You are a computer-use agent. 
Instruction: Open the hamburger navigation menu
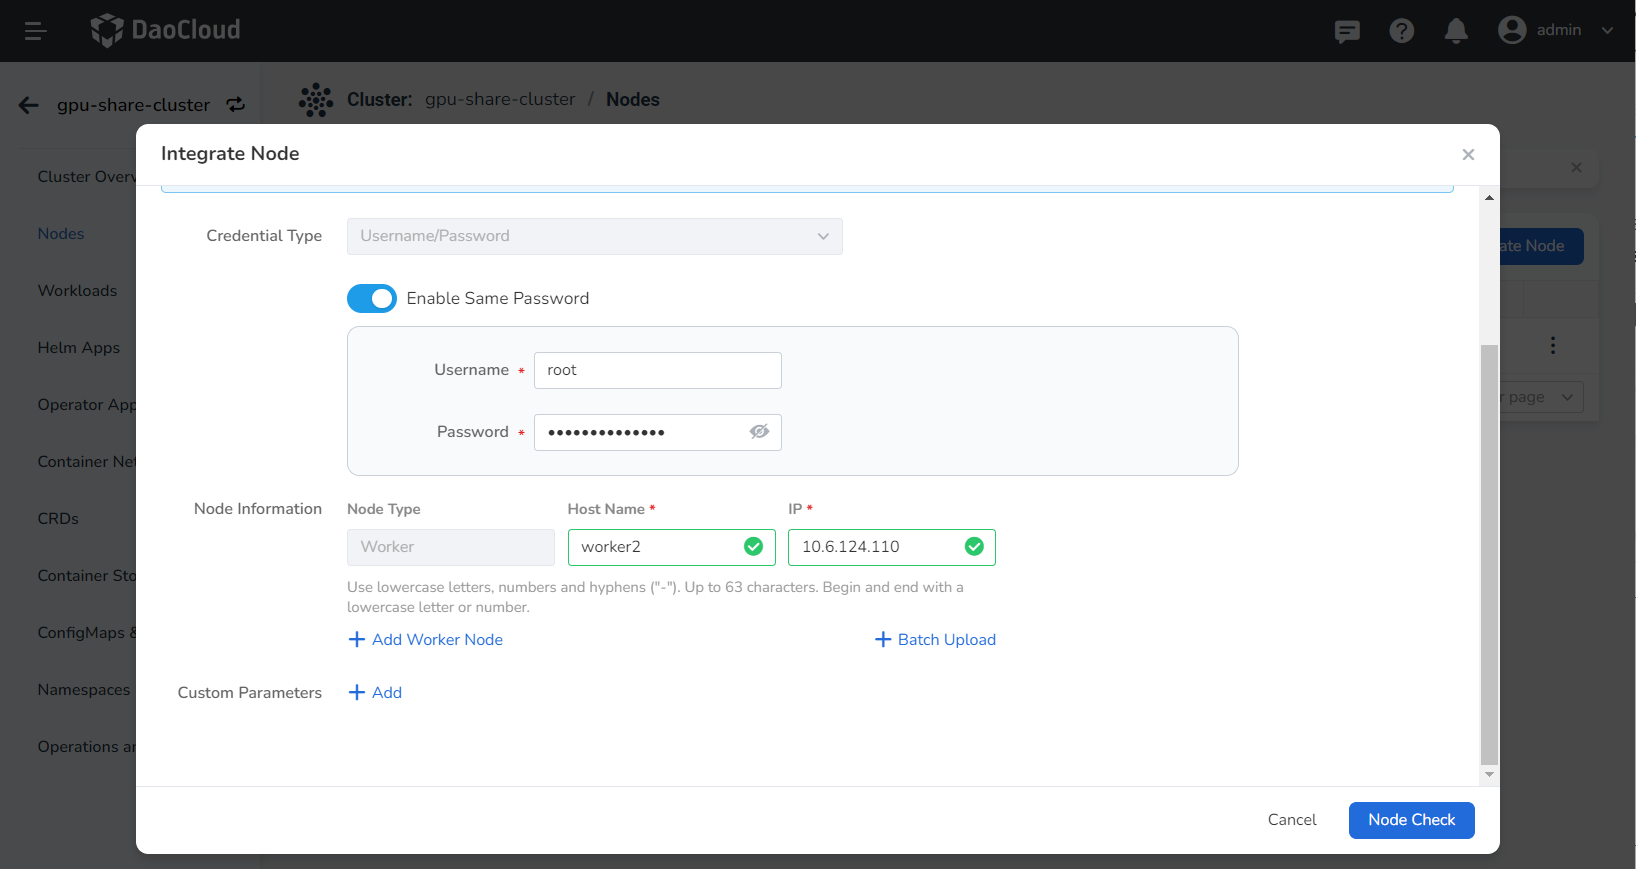pos(36,31)
